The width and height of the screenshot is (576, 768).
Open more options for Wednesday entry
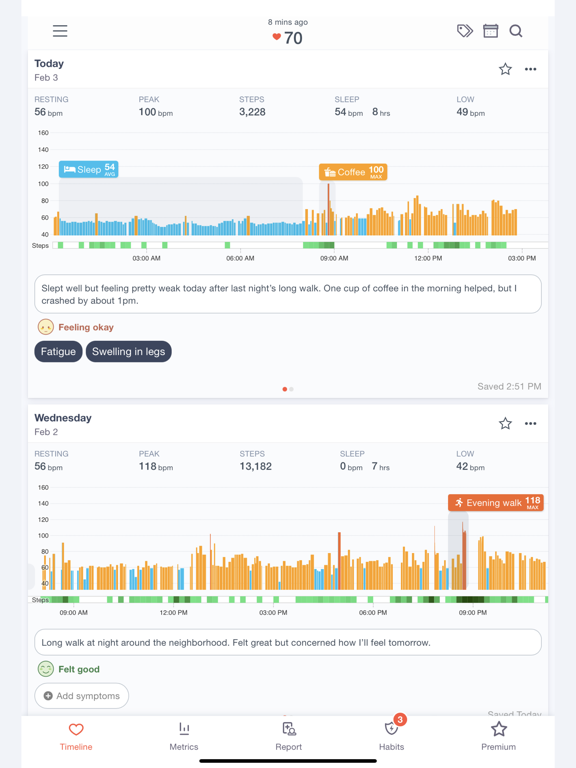pos(530,424)
